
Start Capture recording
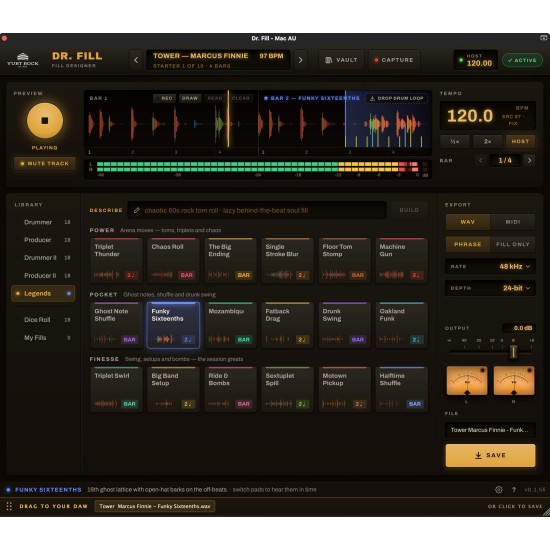point(394,60)
